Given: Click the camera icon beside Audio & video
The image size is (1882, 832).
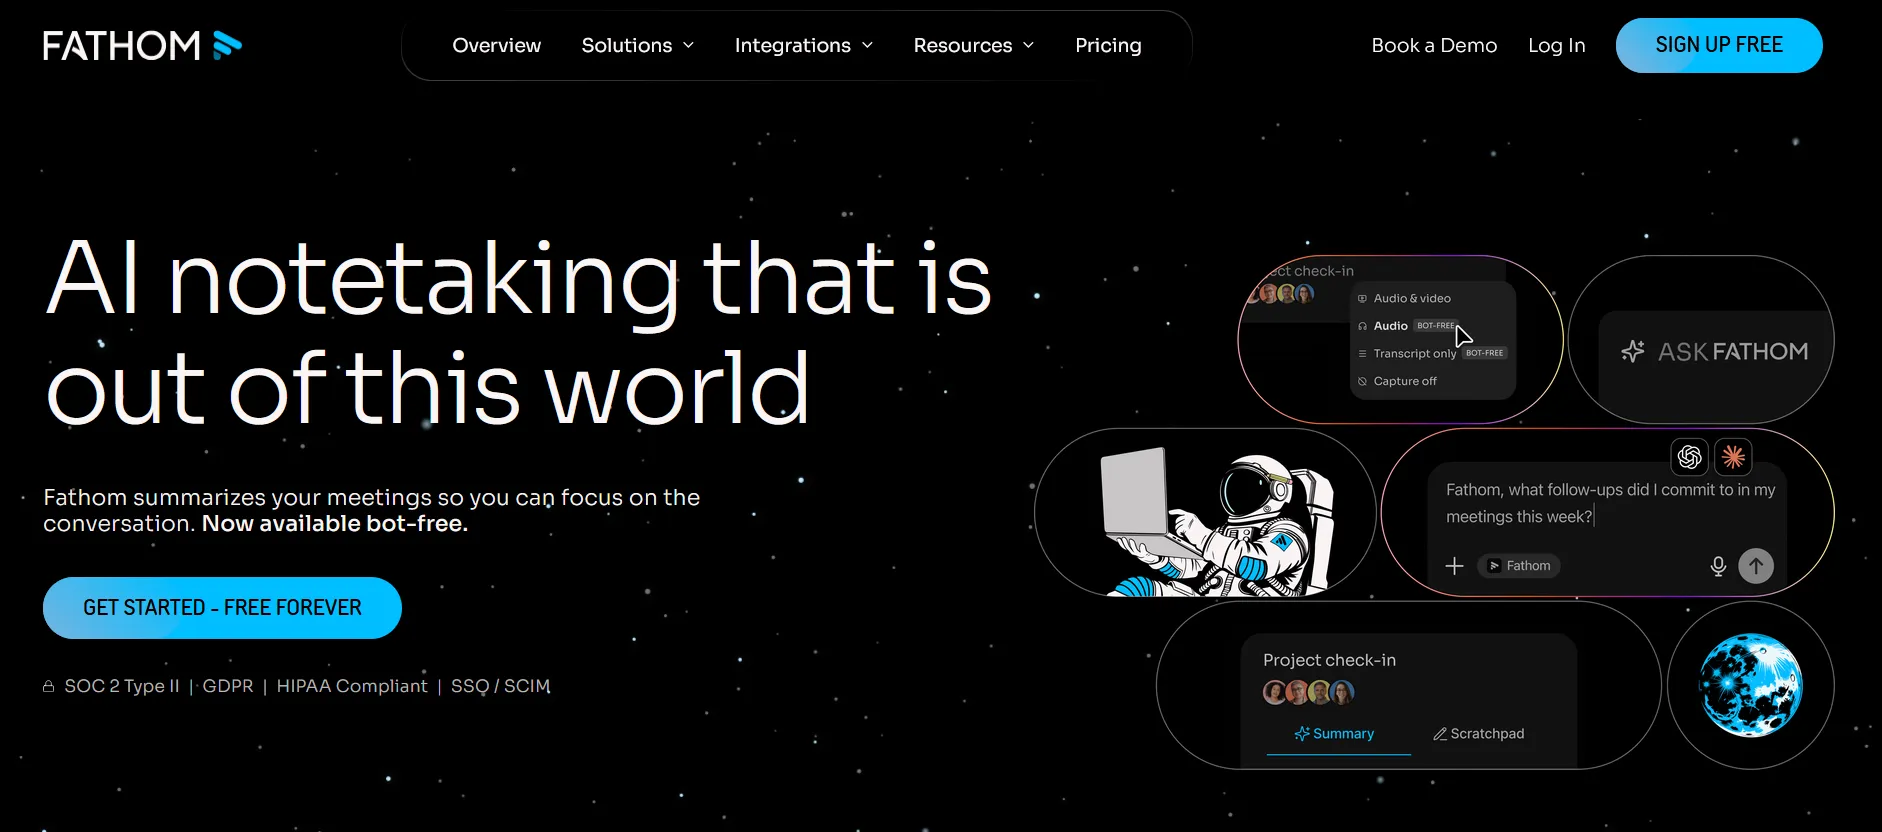Looking at the screenshot, I should click(1362, 298).
